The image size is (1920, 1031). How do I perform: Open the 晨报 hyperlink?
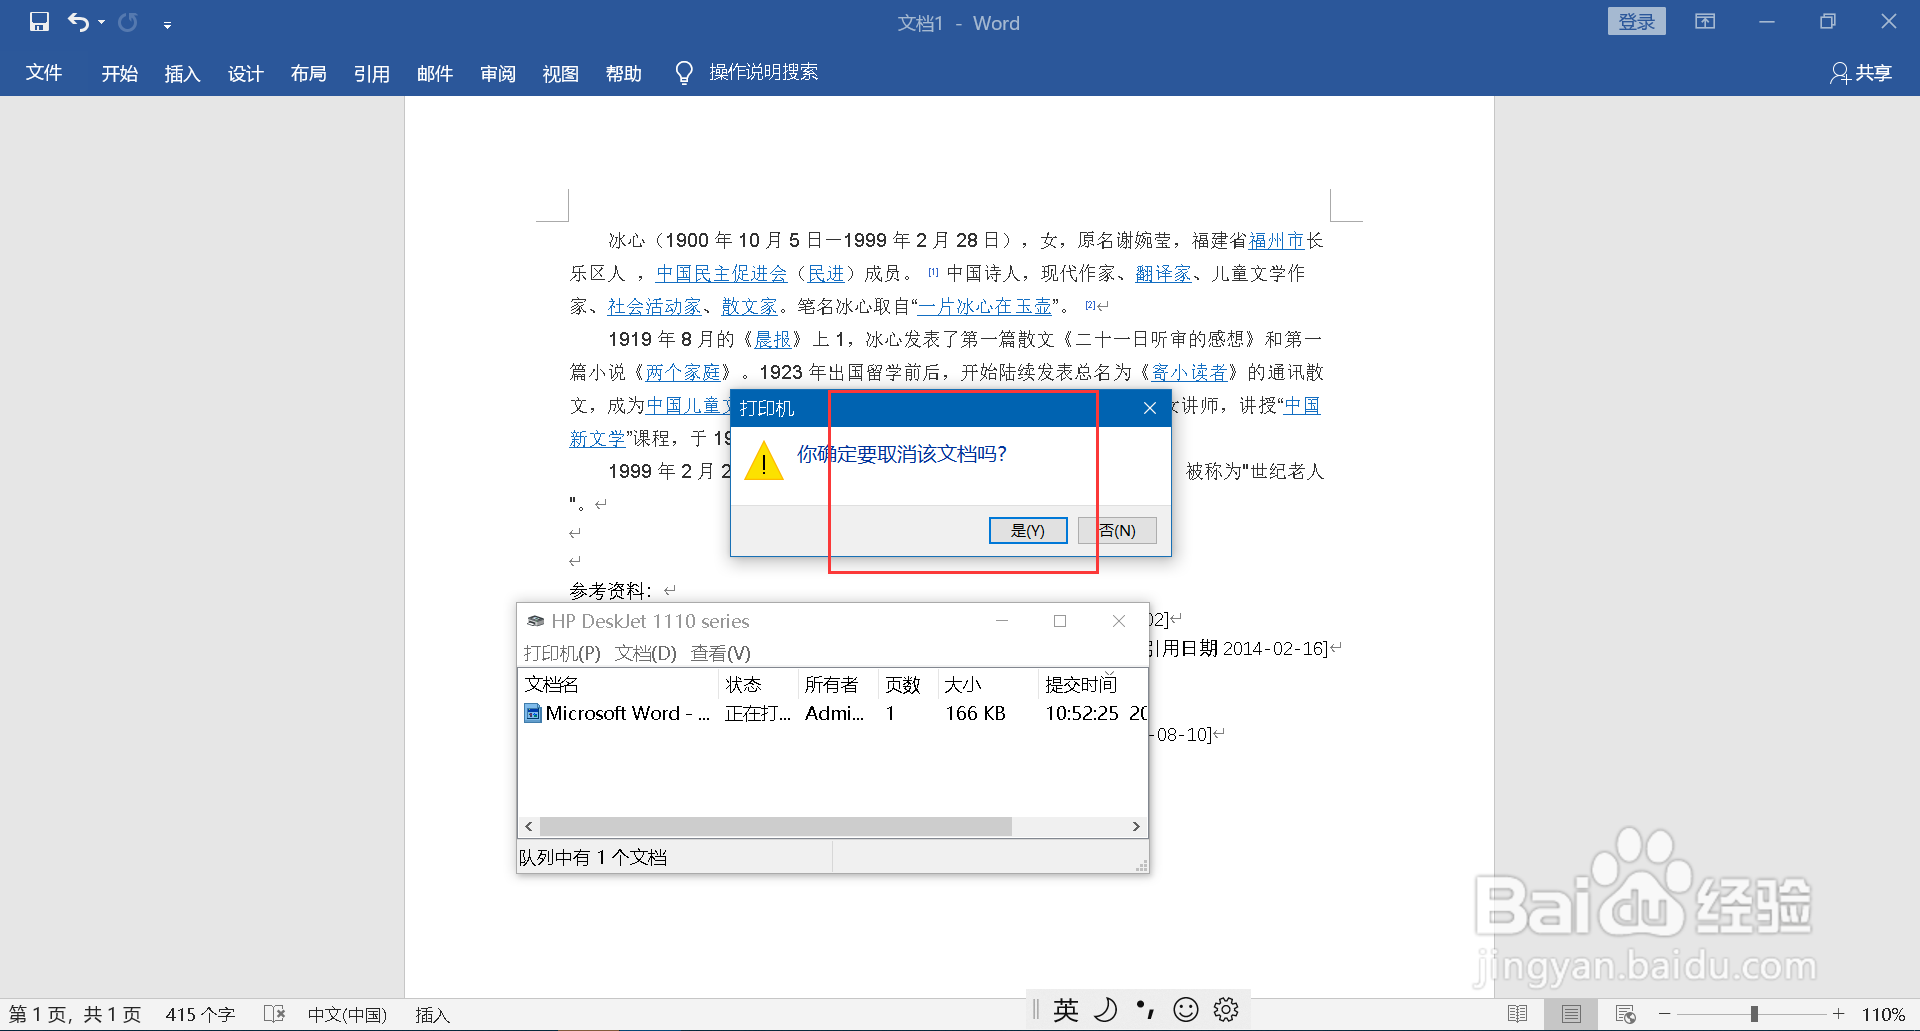coord(773,339)
